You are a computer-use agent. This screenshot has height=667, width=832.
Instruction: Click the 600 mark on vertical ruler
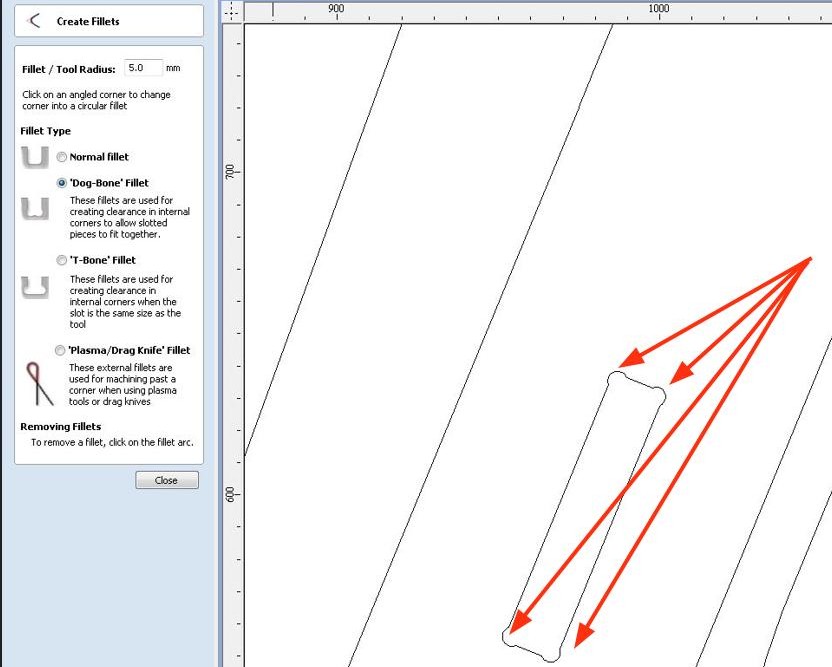coord(230,495)
